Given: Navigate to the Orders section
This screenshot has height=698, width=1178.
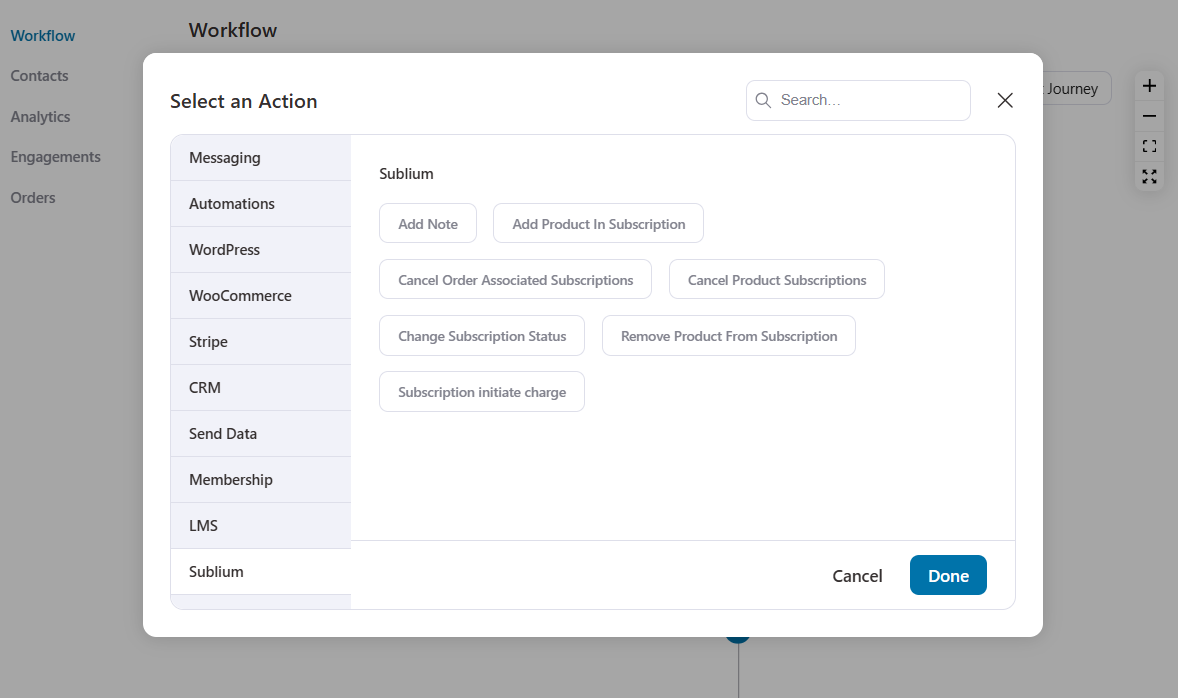Looking at the screenshot, I should point(32,197).
